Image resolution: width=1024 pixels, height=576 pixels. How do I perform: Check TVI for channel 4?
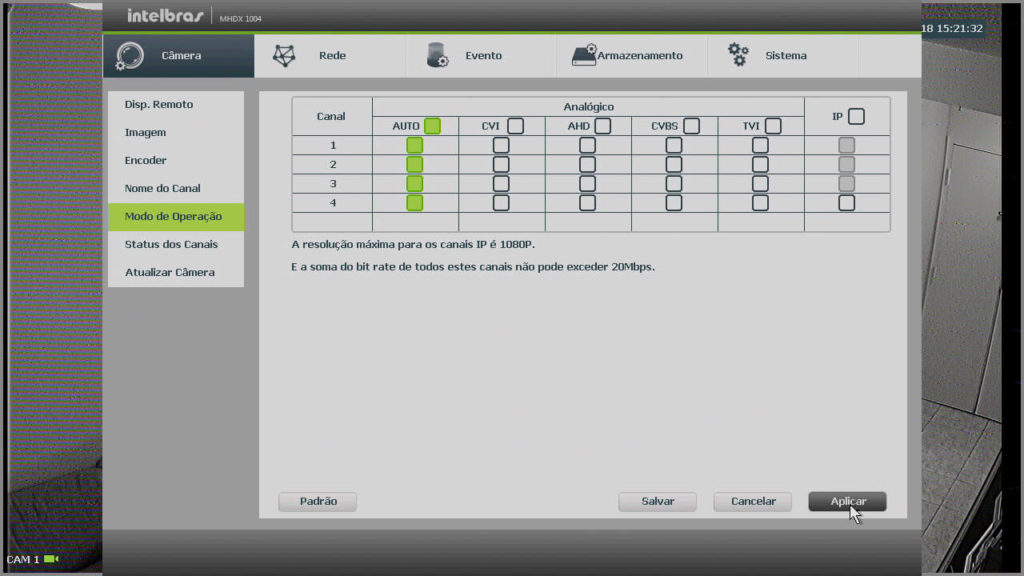(760, 203)
